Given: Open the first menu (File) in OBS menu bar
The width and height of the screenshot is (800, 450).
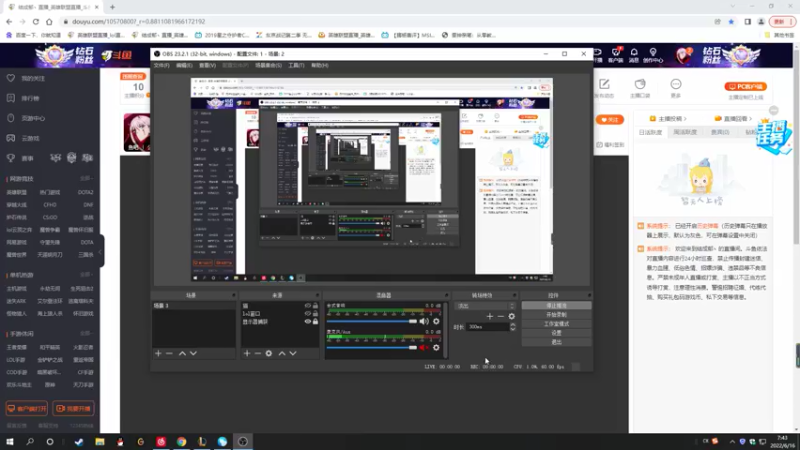Looking at the screenshot, I should [161, 65].
